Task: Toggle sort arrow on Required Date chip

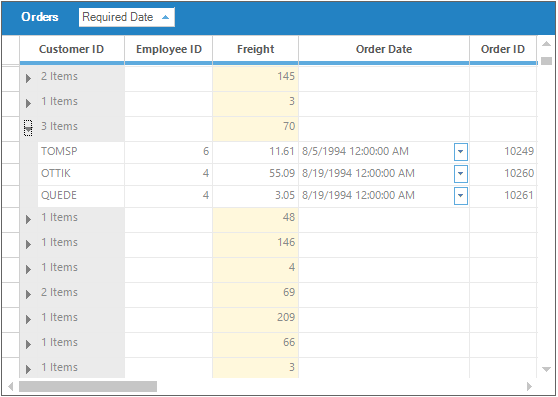Action: (x=165, y=17)
